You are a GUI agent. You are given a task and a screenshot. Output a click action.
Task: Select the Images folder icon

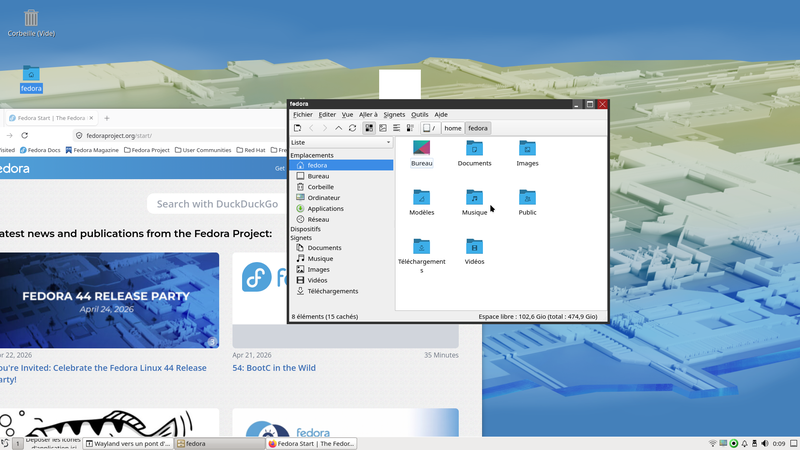[527, 153]
